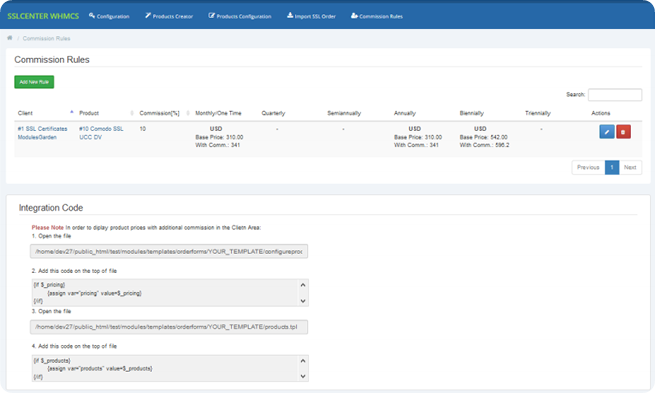The height and width of the screenshot is (393, 655).
Task: Click the home icon in the breadcrumb
Action: (x=10, y=38)
